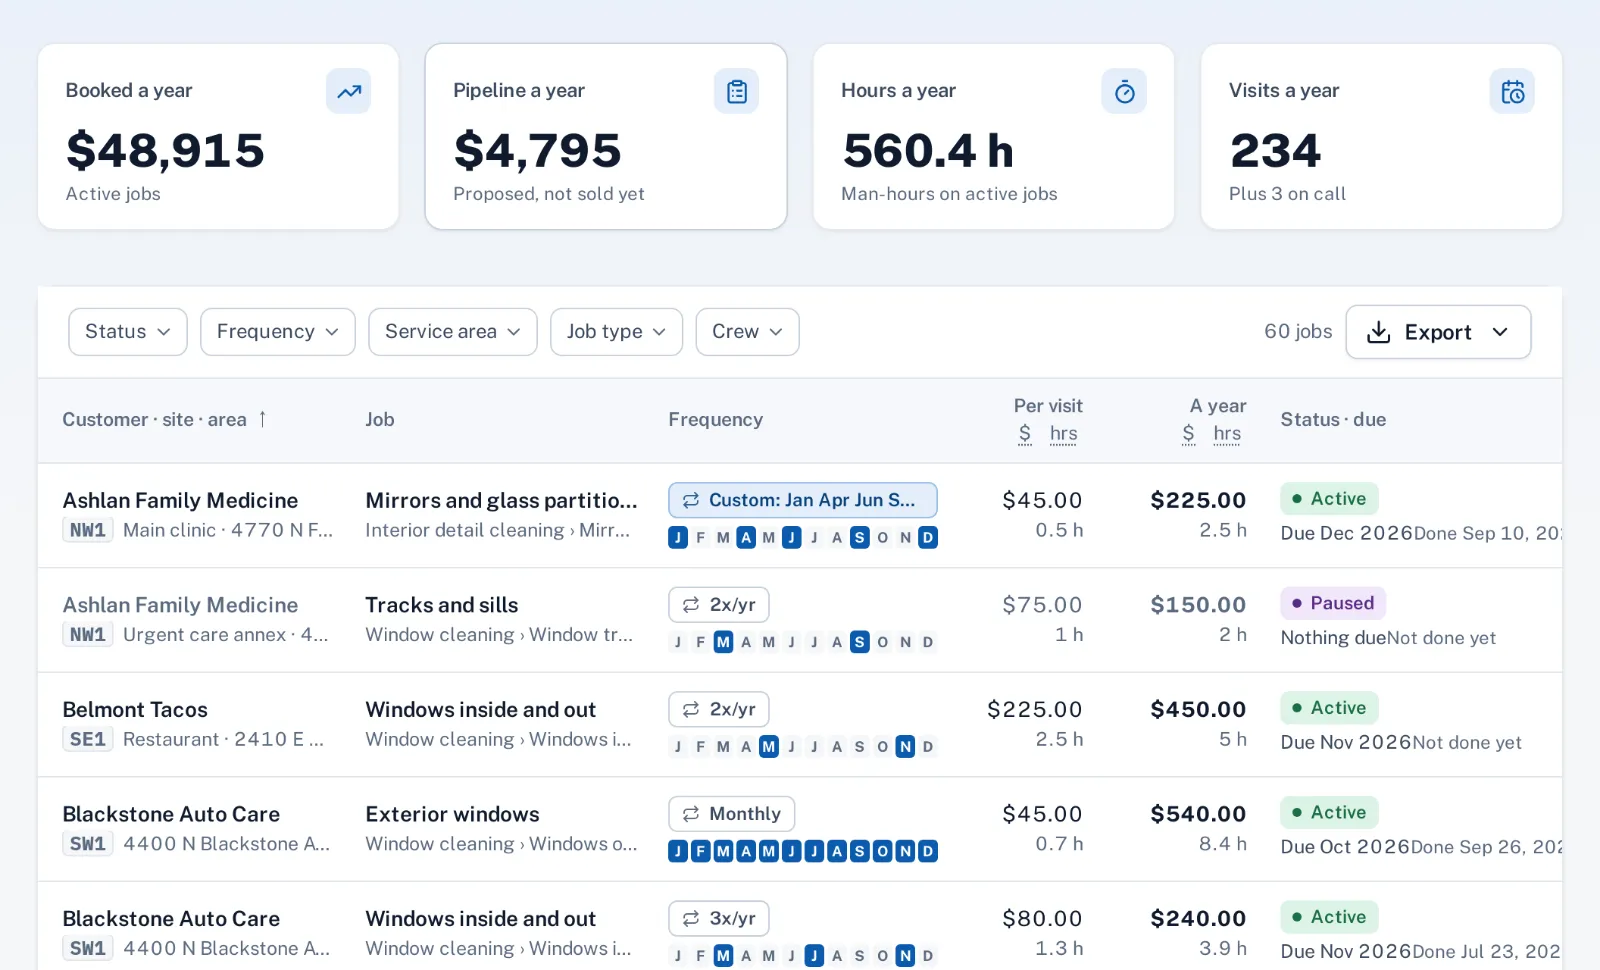
Task: Click the sort arrow beside Customer · site · area
Action: (x=263, y=419)
